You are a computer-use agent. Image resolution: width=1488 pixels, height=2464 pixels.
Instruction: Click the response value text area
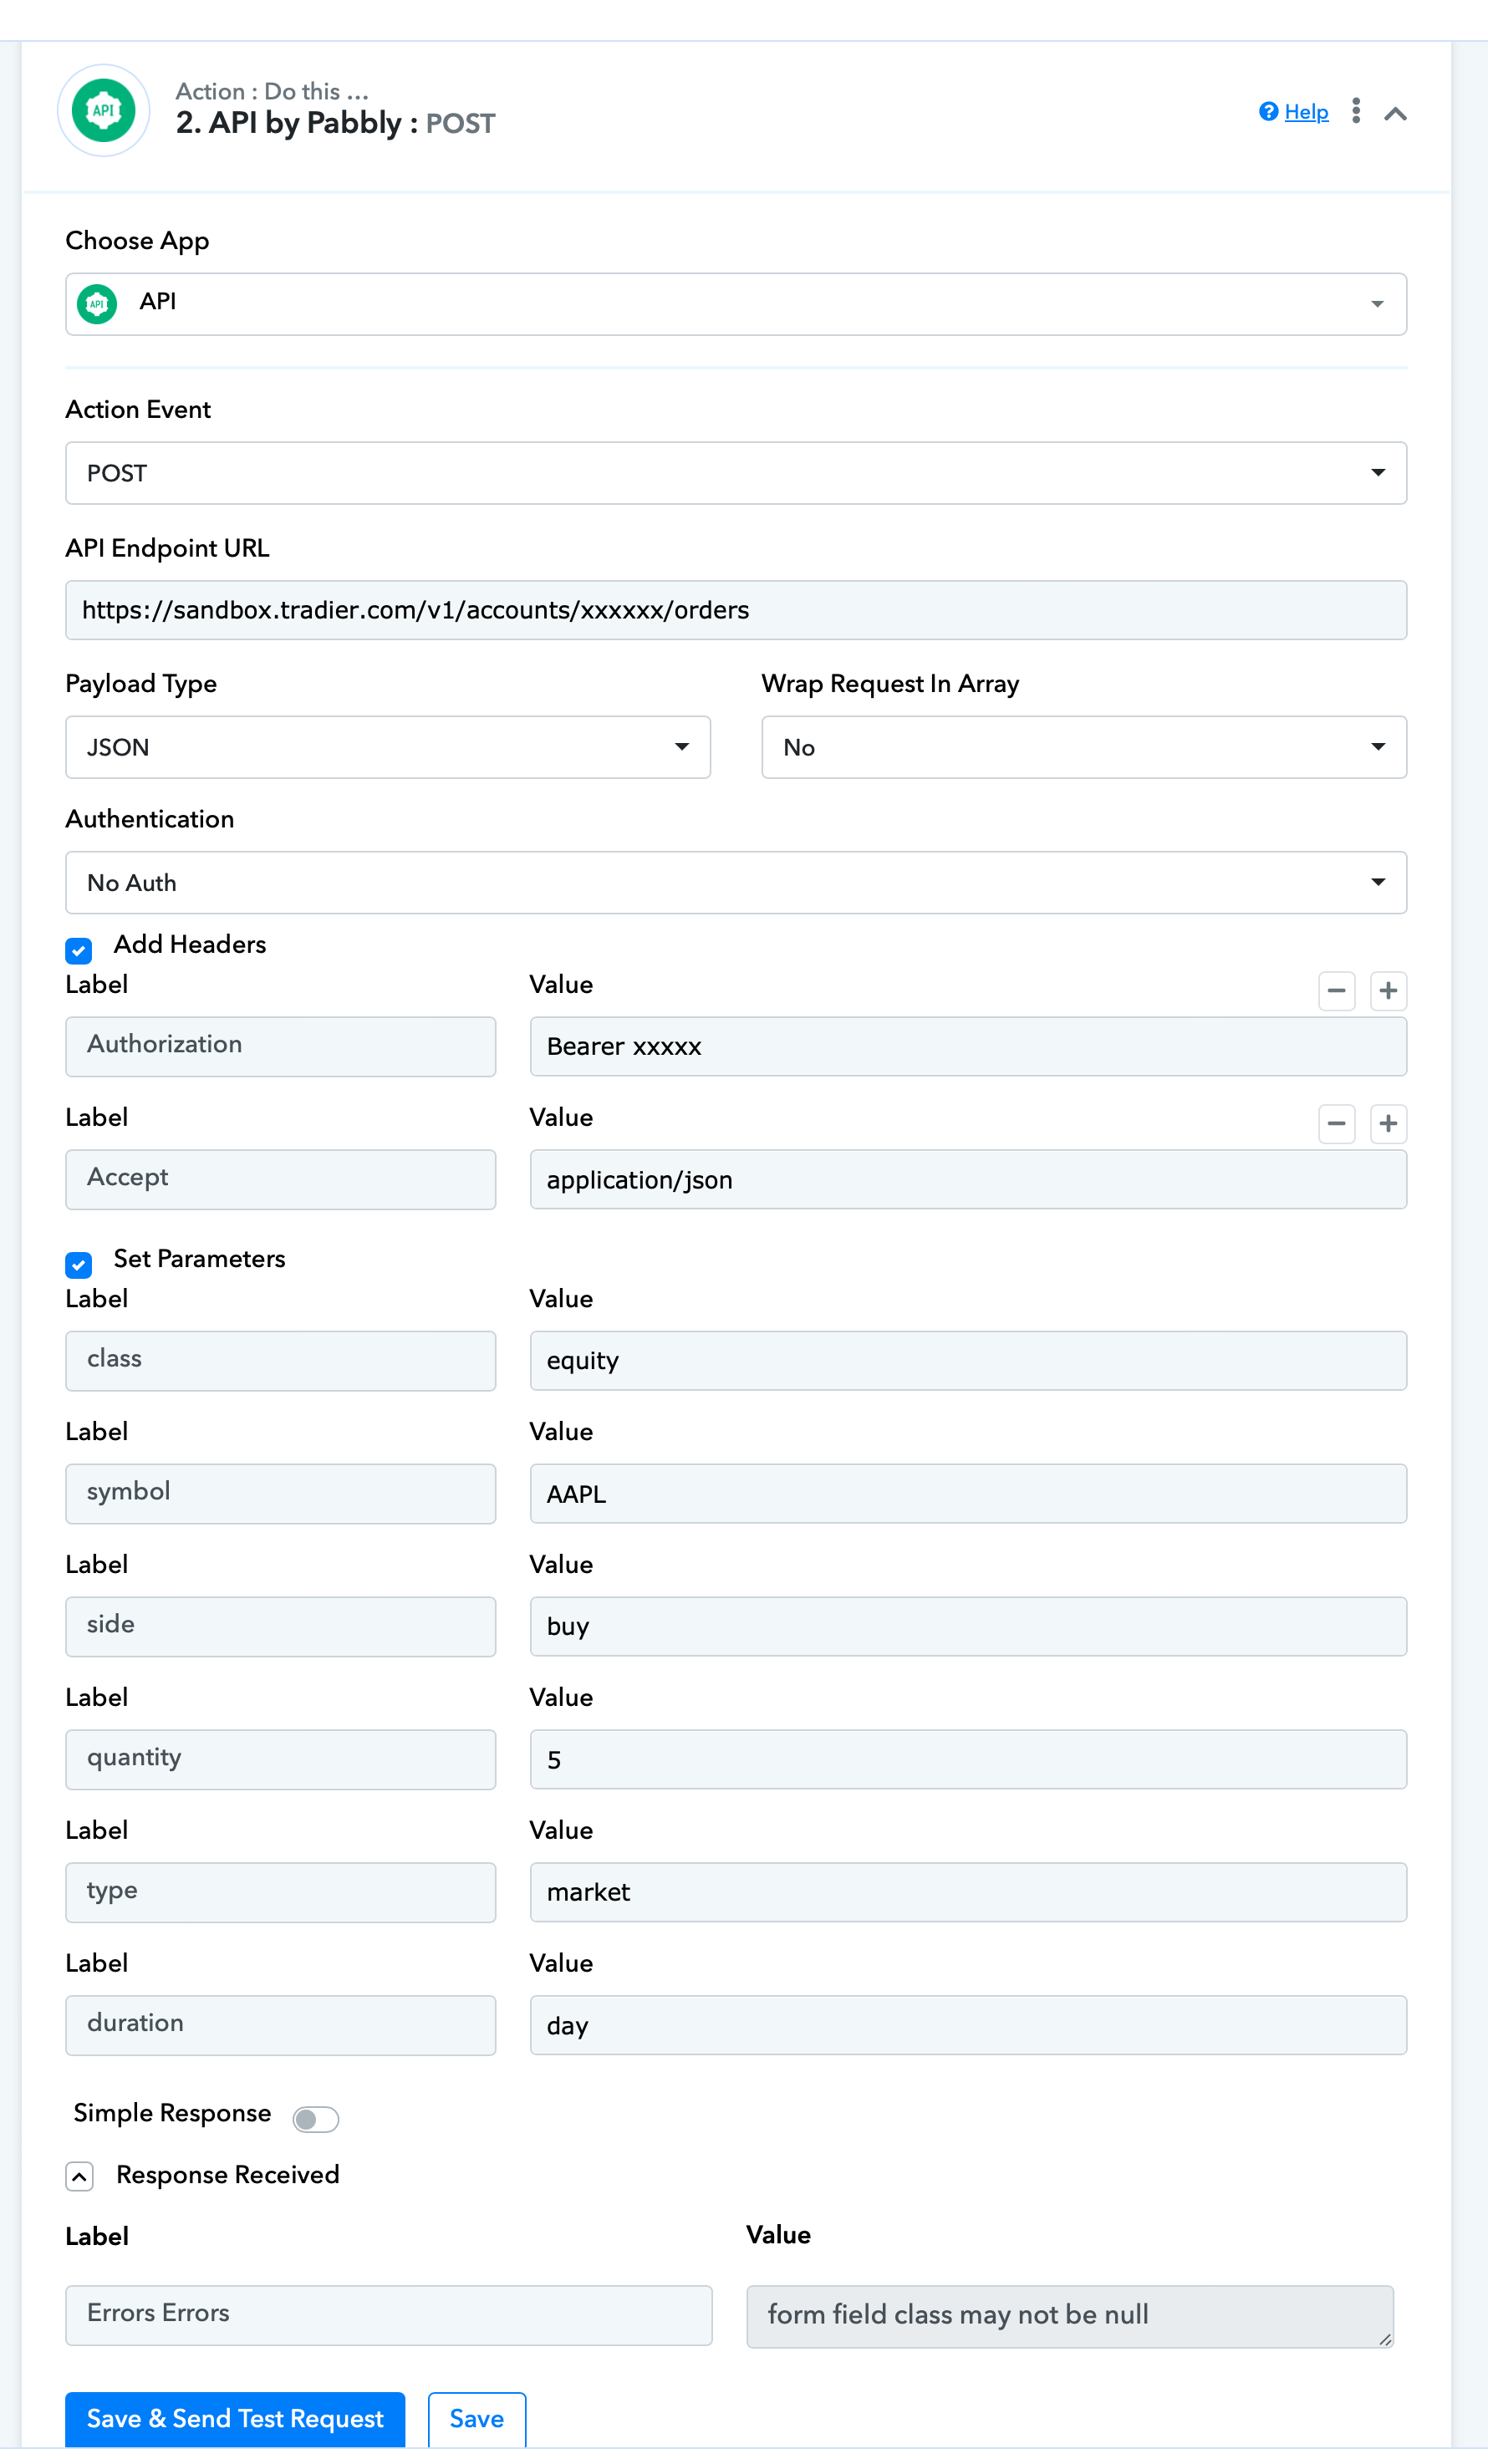[1070, 2316]
